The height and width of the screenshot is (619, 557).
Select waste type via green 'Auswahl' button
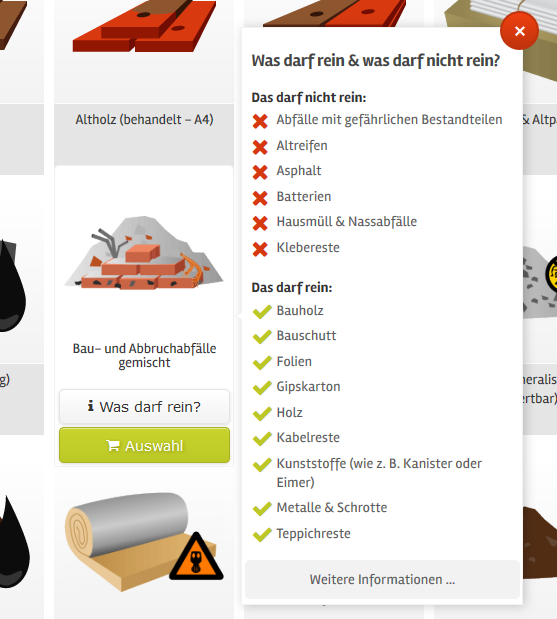[144, 445]
